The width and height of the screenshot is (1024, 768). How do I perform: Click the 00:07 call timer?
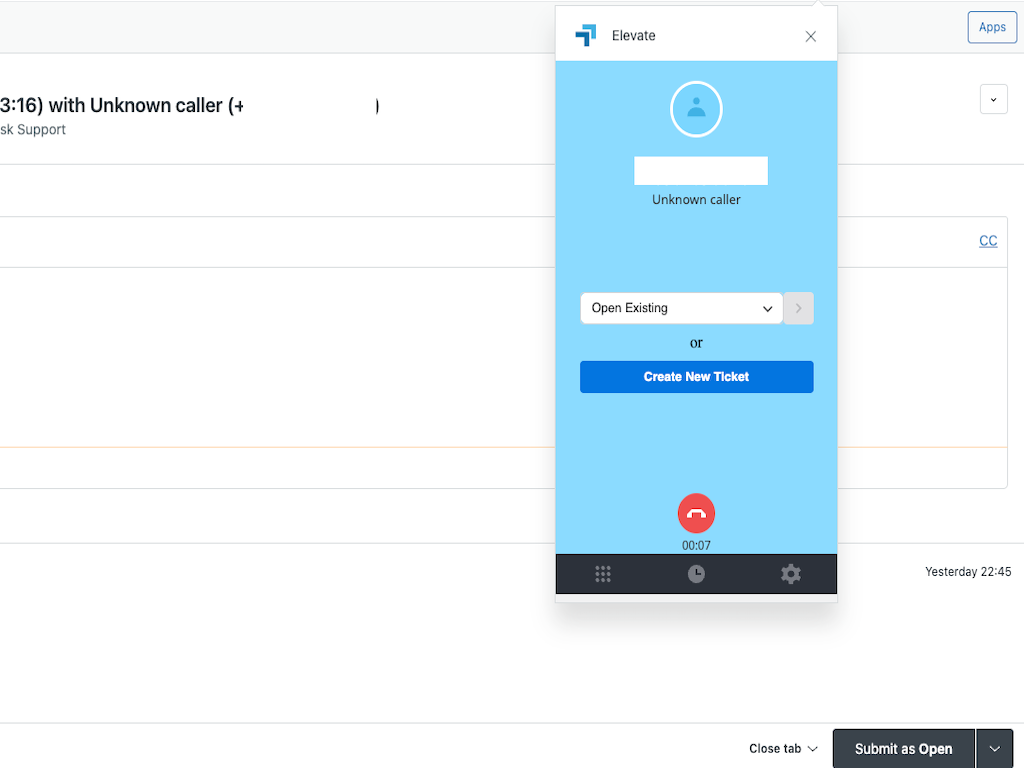(696, 545)
